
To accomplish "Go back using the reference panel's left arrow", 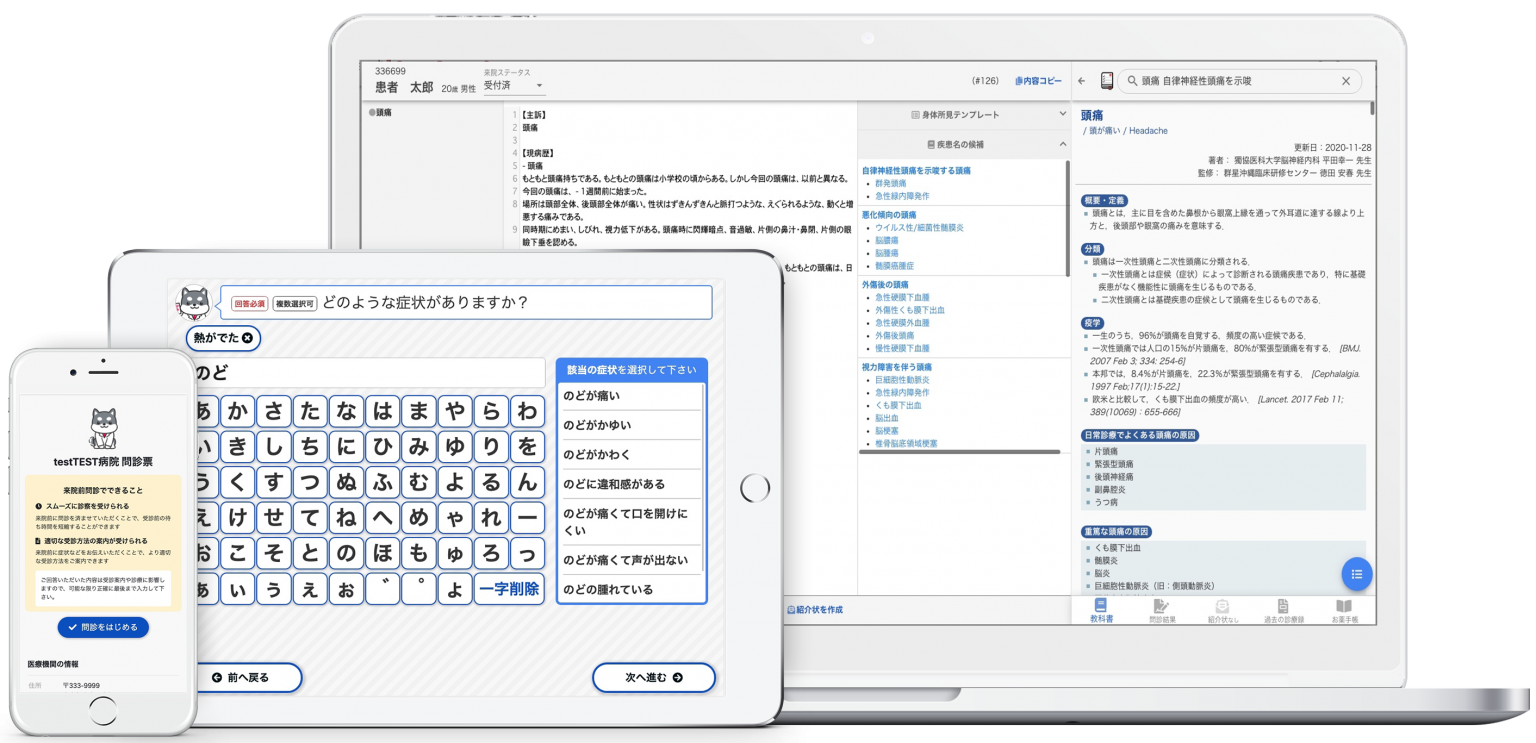I will [1082, 81].
